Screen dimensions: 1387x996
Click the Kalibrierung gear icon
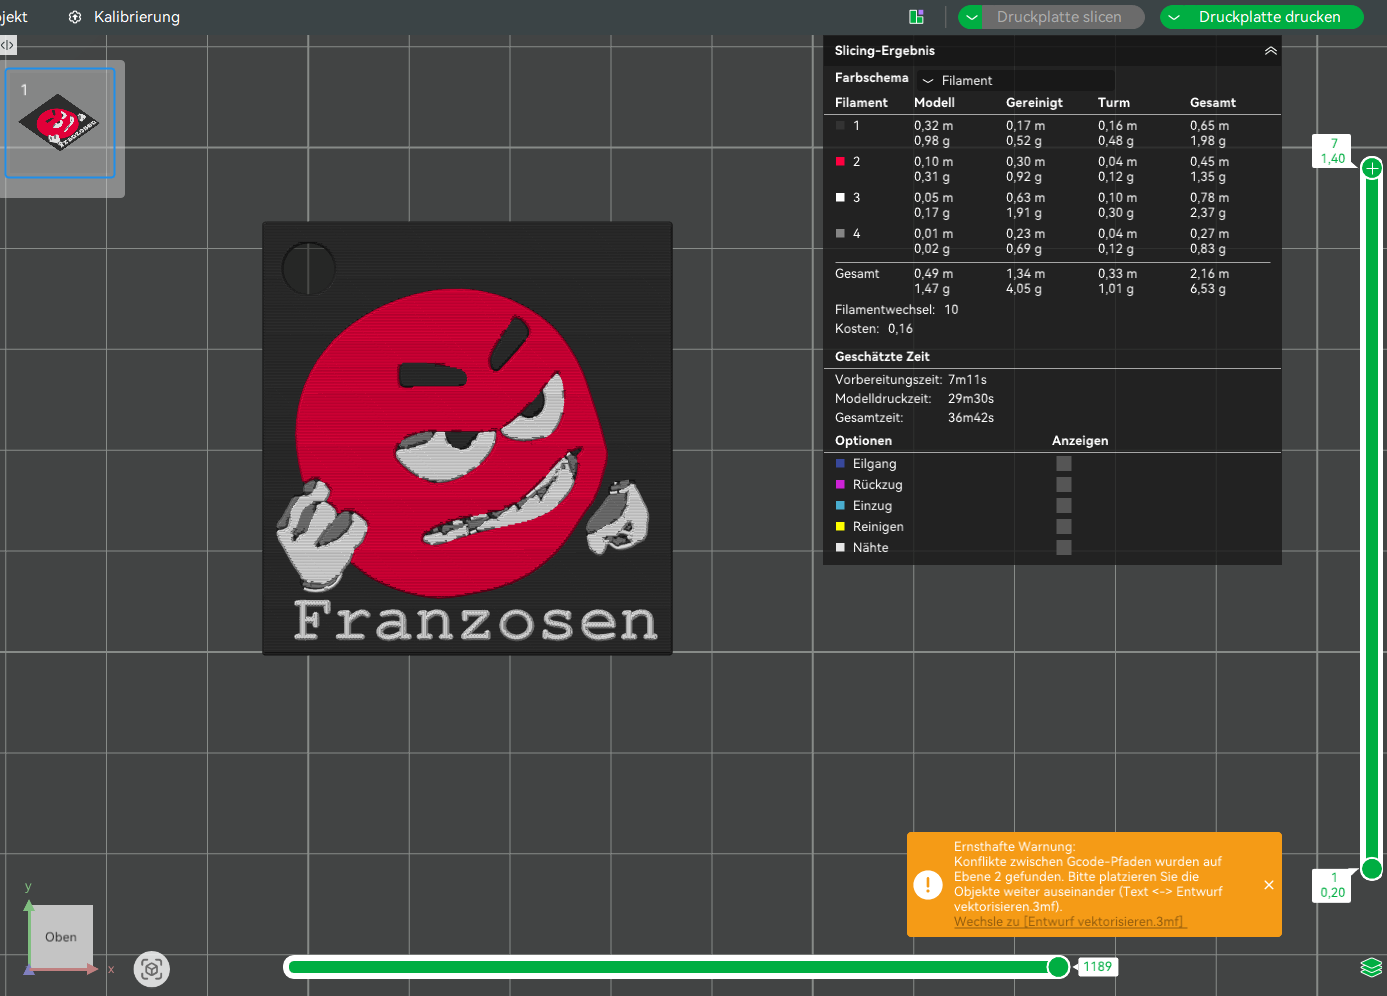[x=75, y=17]
